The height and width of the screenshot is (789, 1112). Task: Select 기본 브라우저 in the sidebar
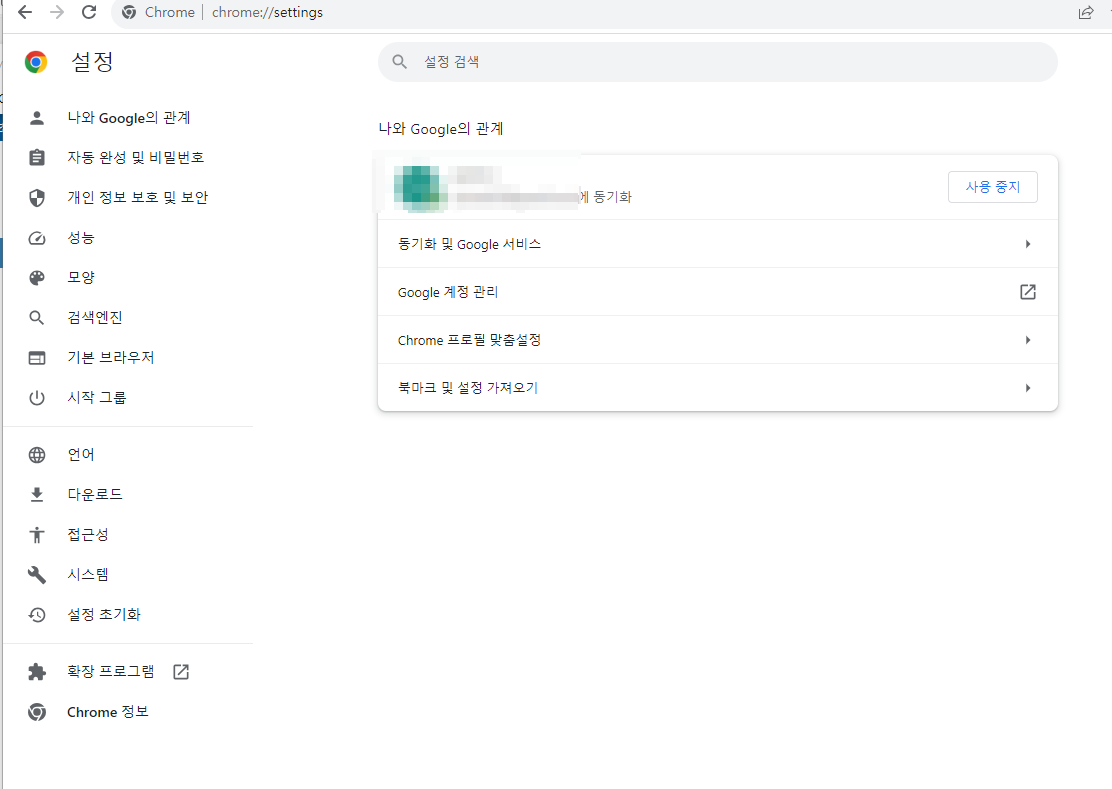pos(103,357)
